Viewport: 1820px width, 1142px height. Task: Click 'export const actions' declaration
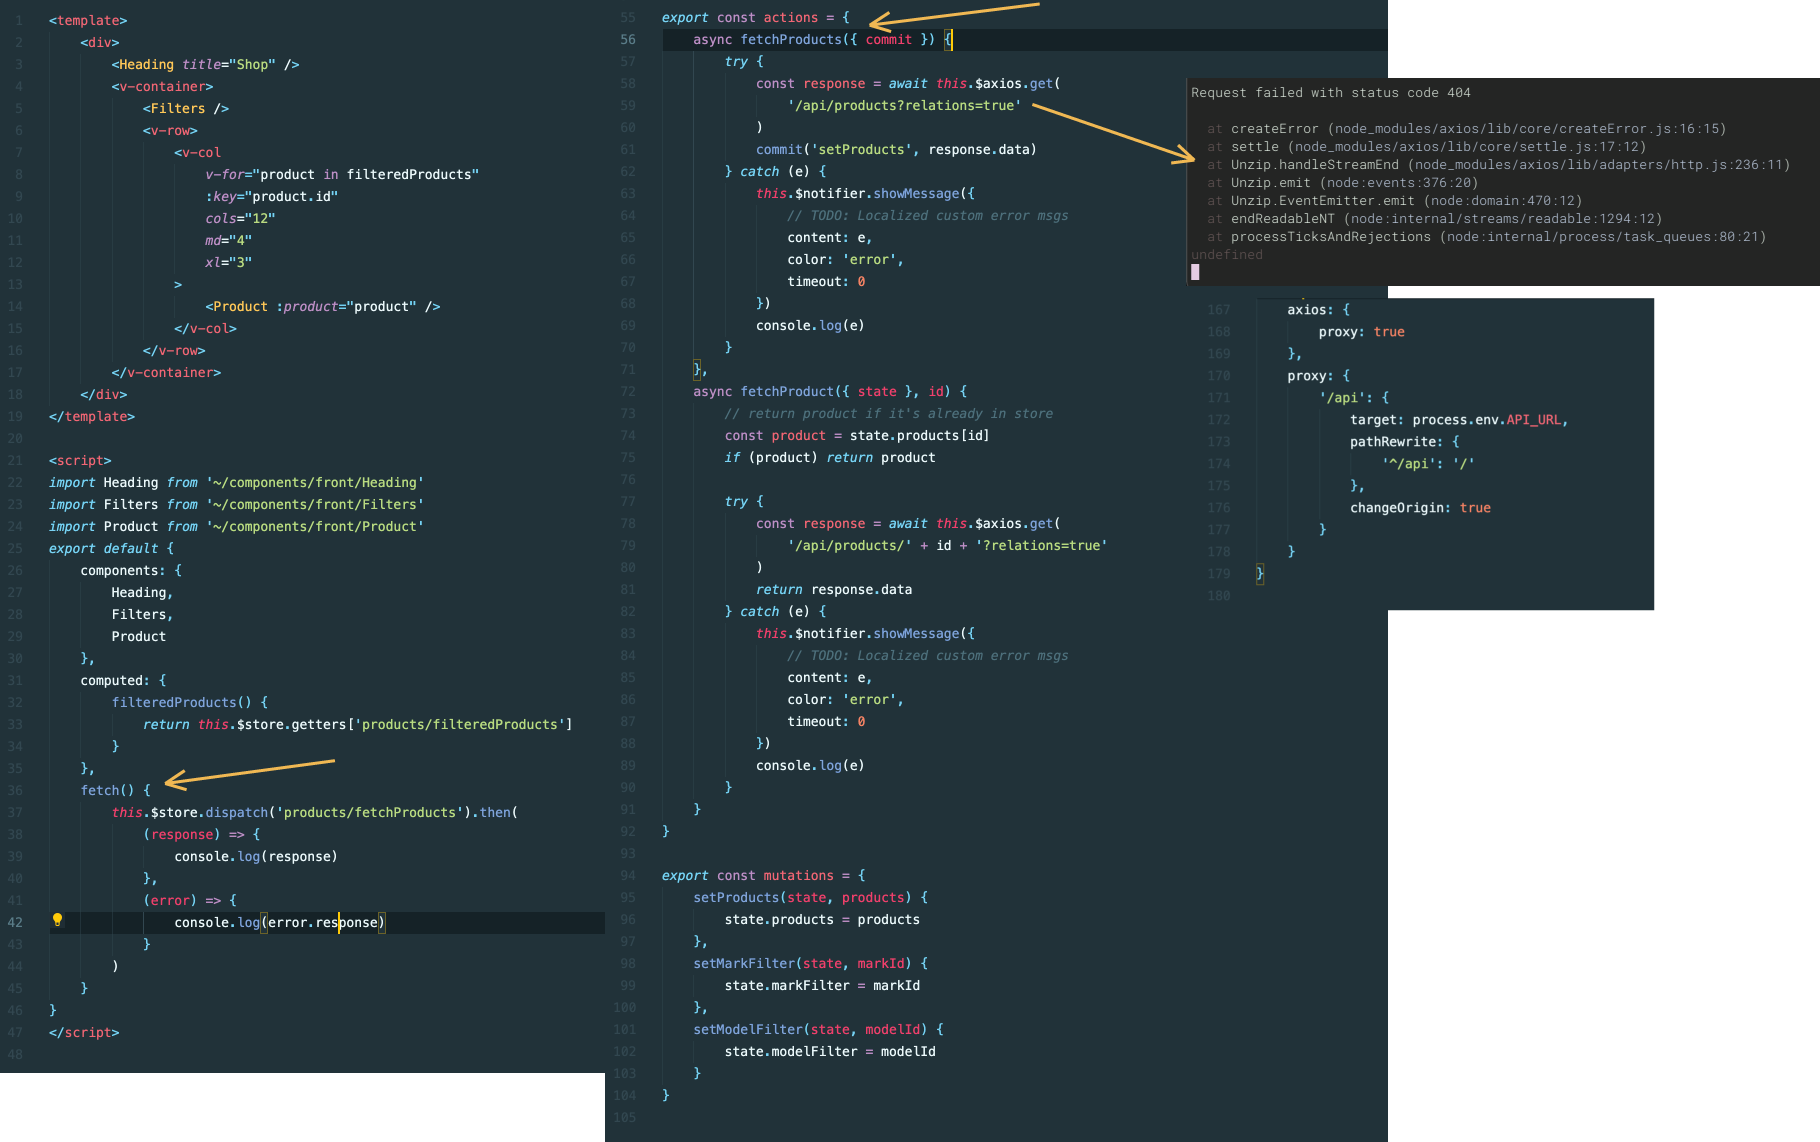coord(755,18)
